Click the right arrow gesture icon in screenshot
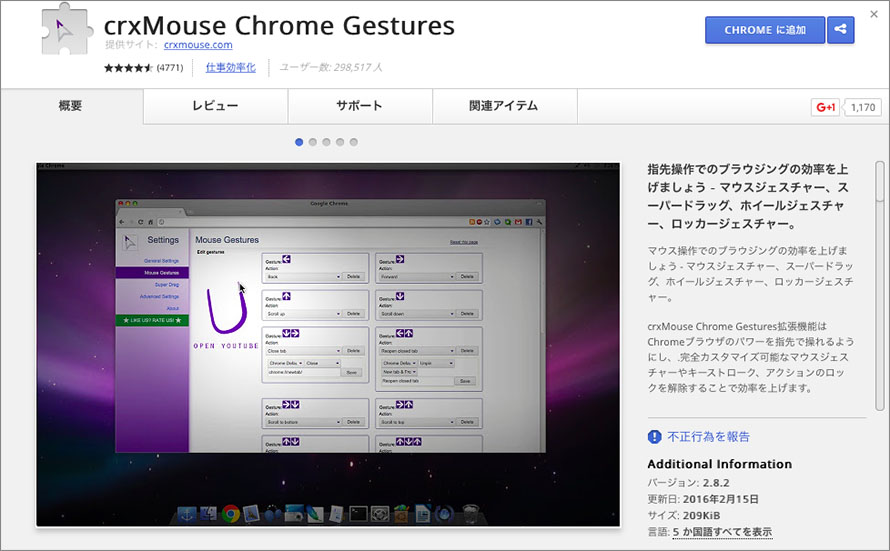This screenshot has width=890, height=551. (x=400, y=259)
